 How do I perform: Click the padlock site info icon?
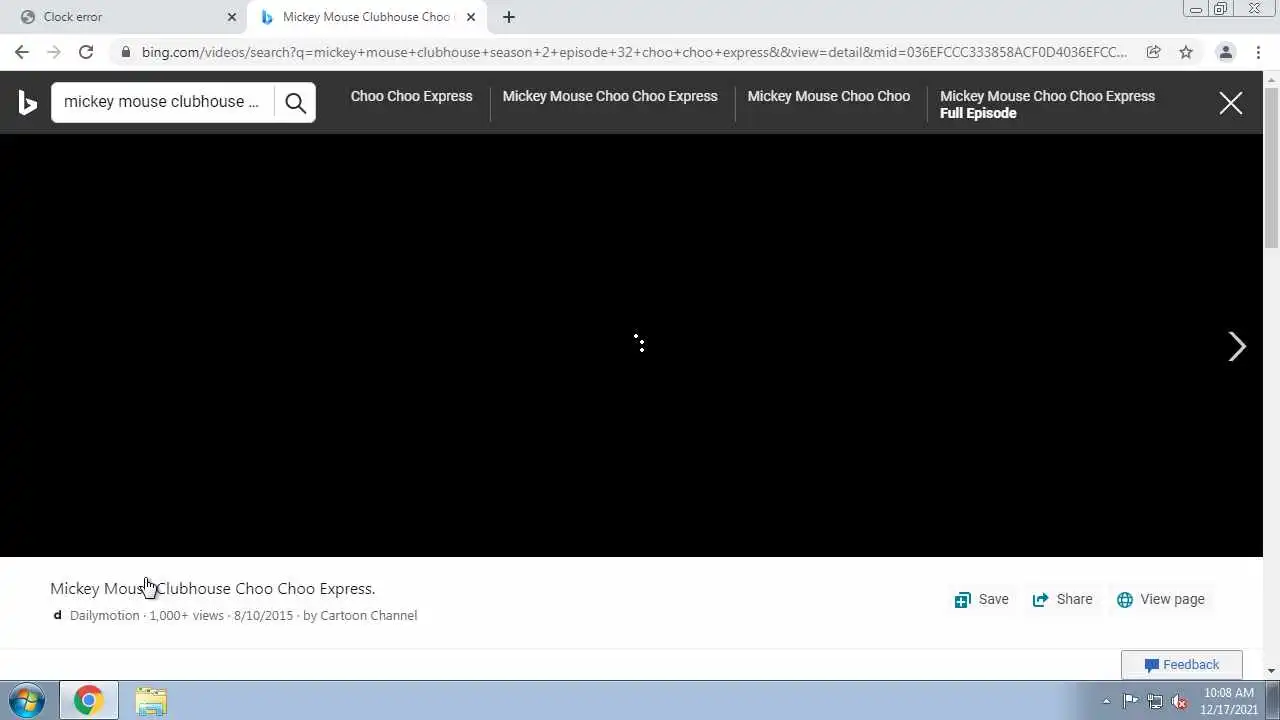[x=125, y=52]
